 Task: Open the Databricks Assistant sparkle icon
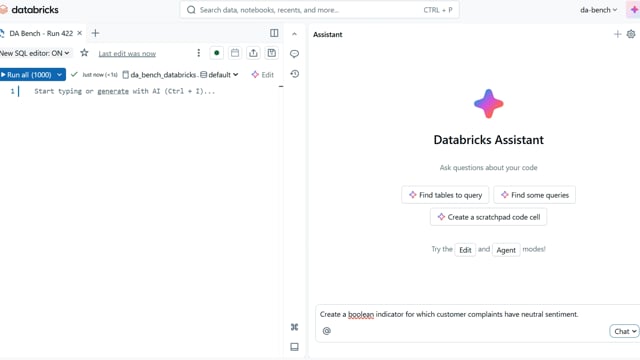click(634, 10)
